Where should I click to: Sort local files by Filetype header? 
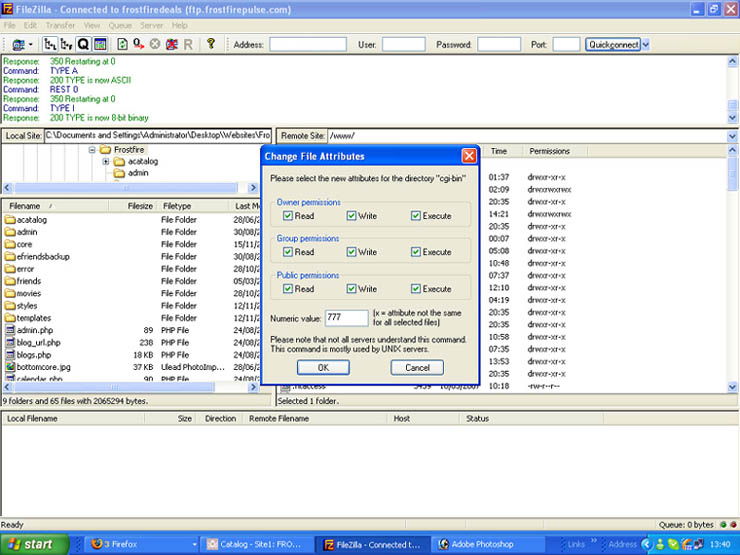coord(193,206)
